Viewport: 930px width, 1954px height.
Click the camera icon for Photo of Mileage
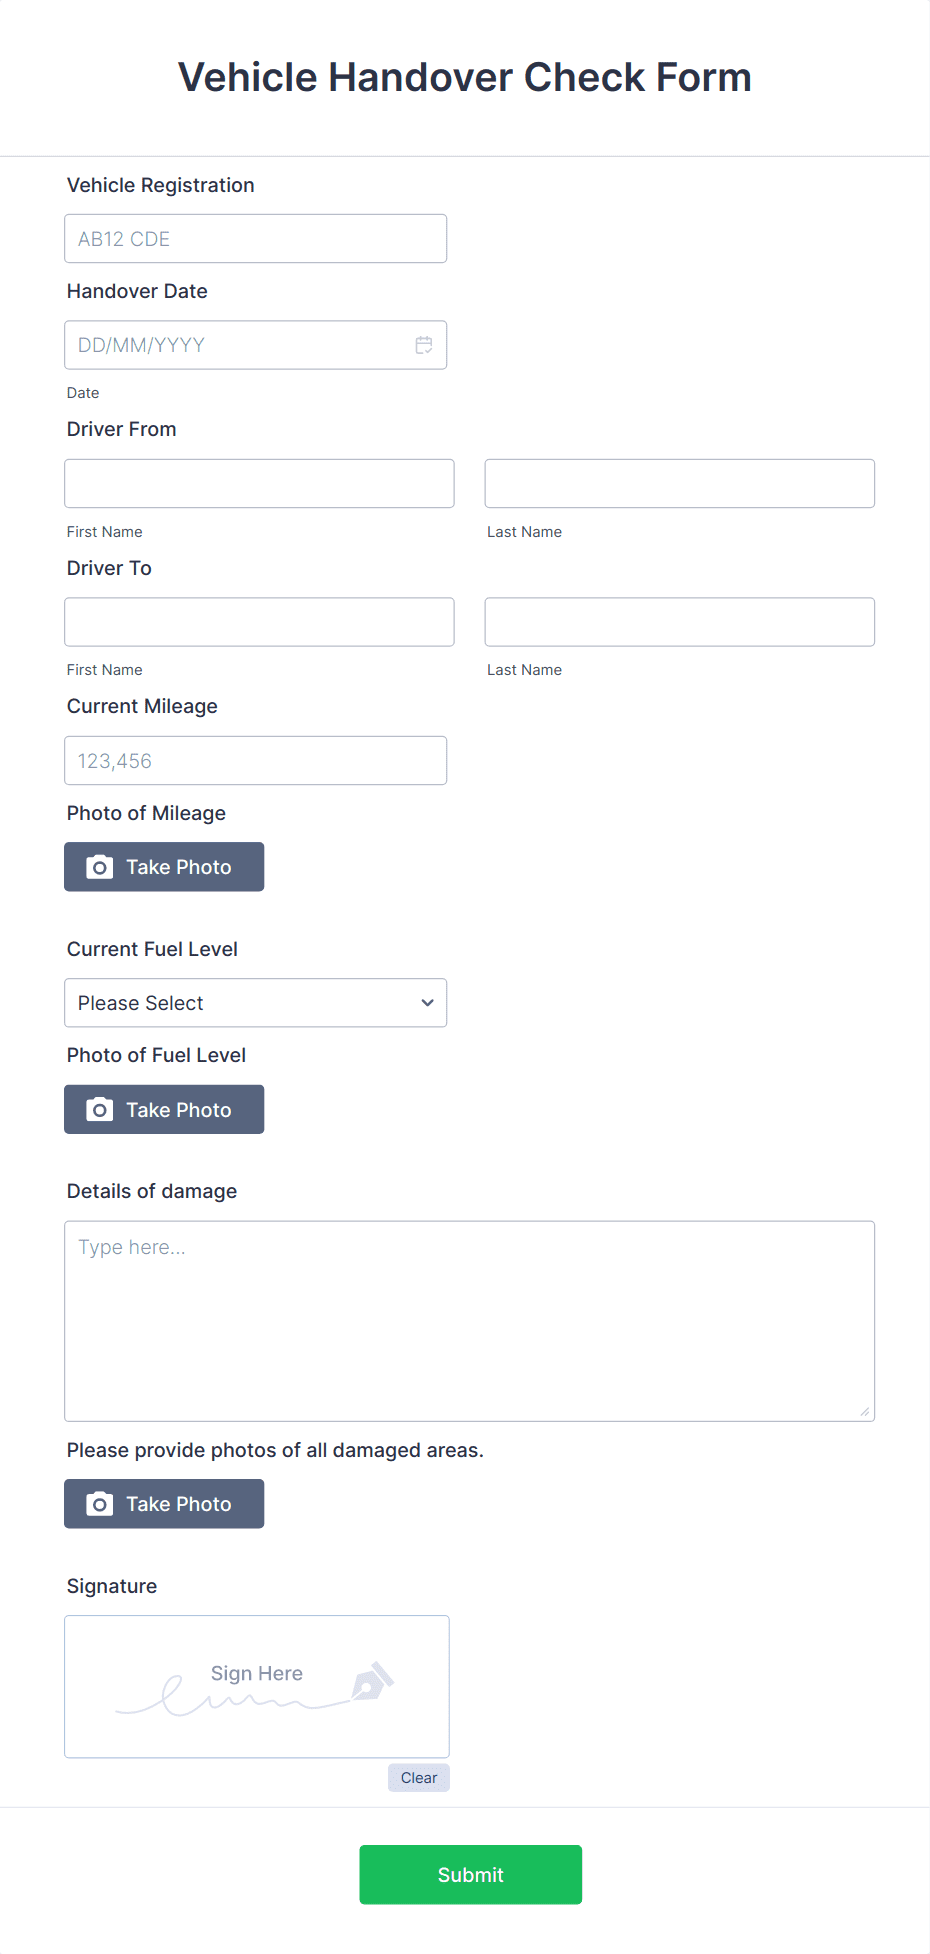coord(99,866)
